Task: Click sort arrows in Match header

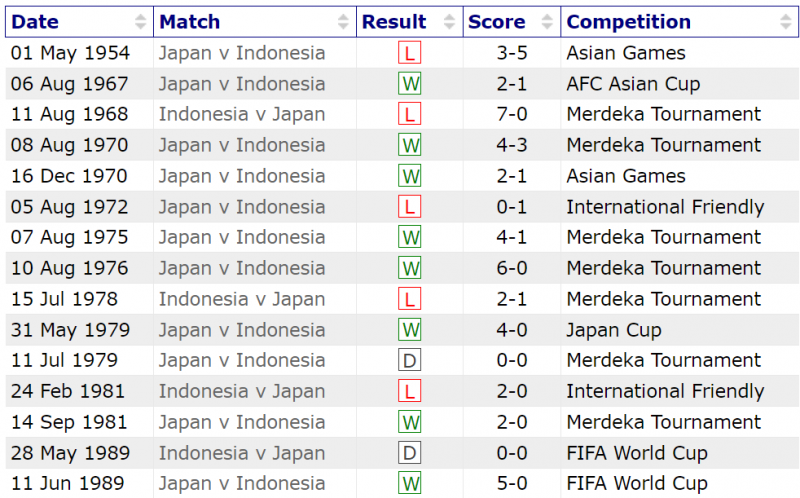Action: (344, 22)
